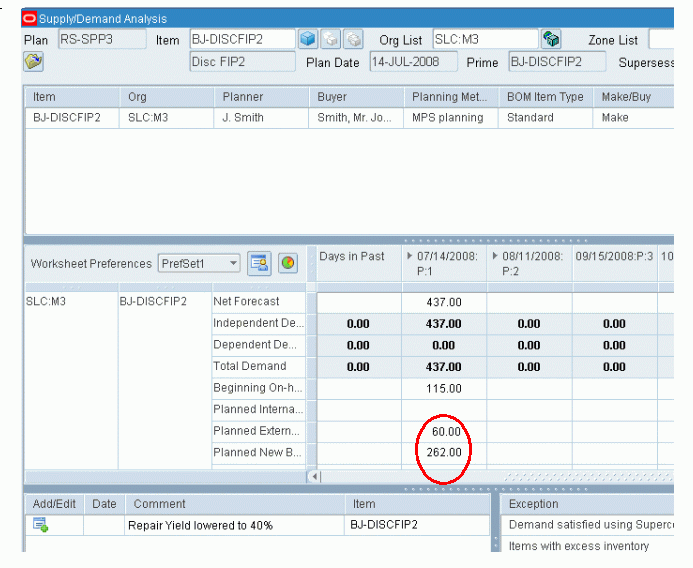Click the Org column header
The height and width of the screenshot is (568, 693).
click(x=167, y=97)
